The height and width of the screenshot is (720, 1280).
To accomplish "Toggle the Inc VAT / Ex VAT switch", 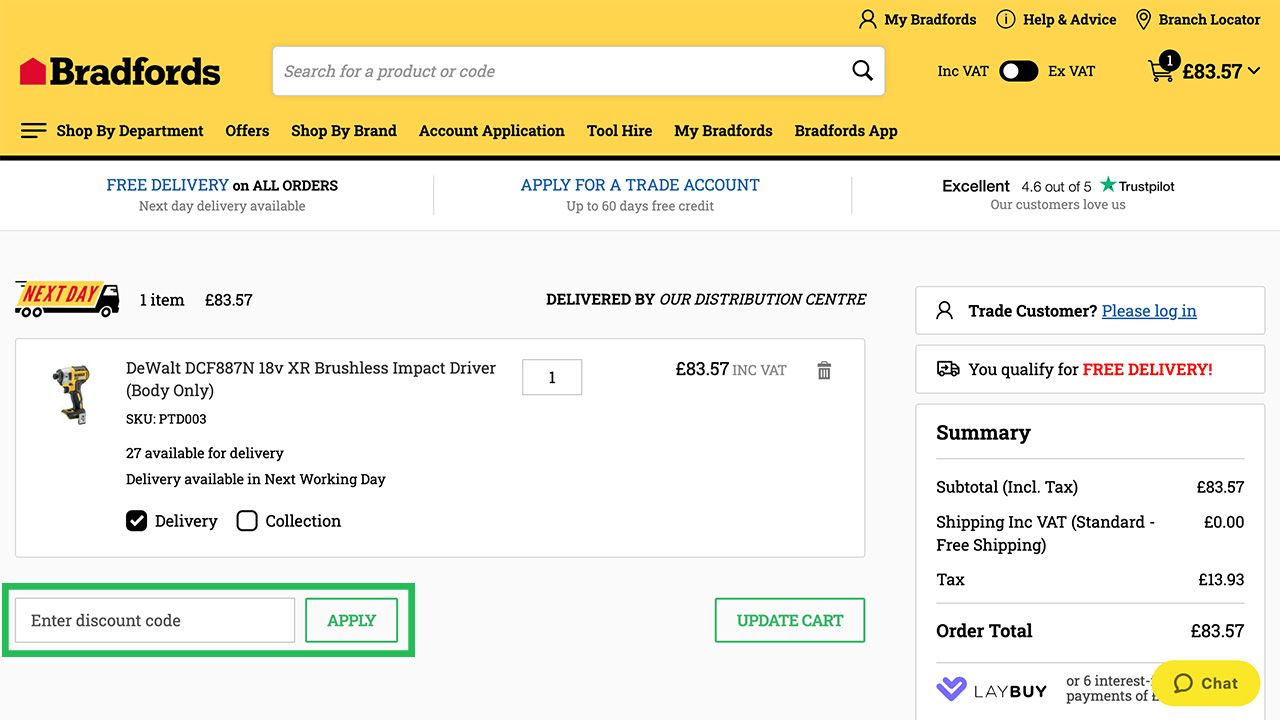I will click(x=1018, y=71).
